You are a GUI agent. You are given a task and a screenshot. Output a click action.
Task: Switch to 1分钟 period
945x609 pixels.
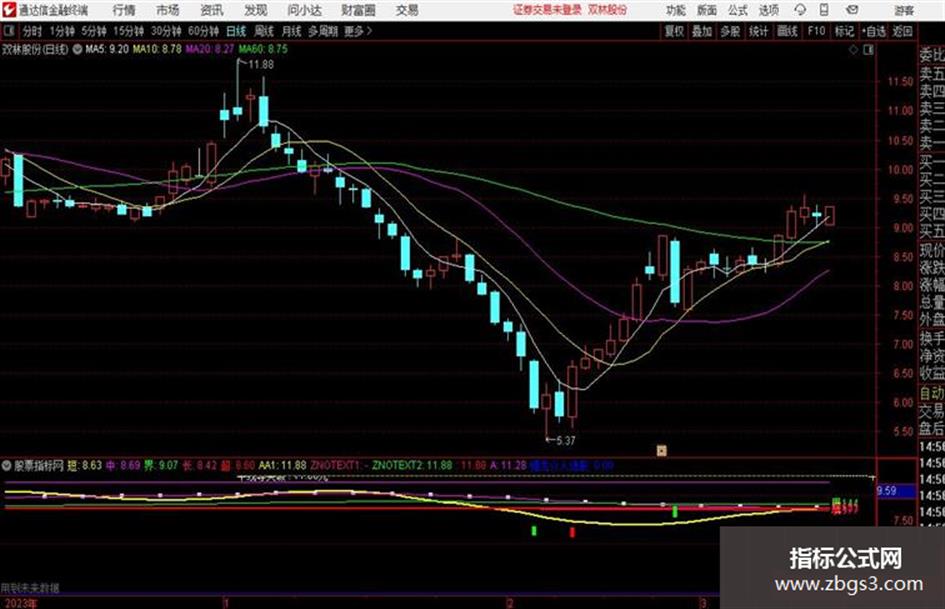pyautogui.click(x=61, y=31)
